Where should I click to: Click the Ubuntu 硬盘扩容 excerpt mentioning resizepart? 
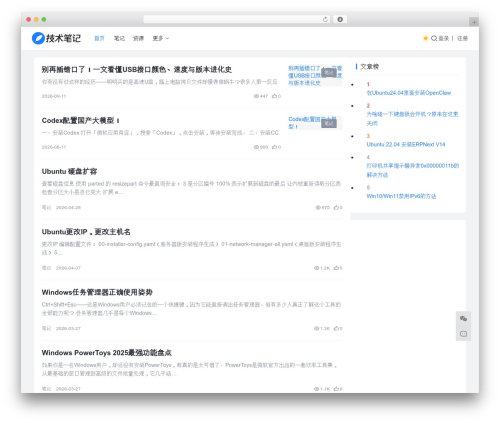191,188
